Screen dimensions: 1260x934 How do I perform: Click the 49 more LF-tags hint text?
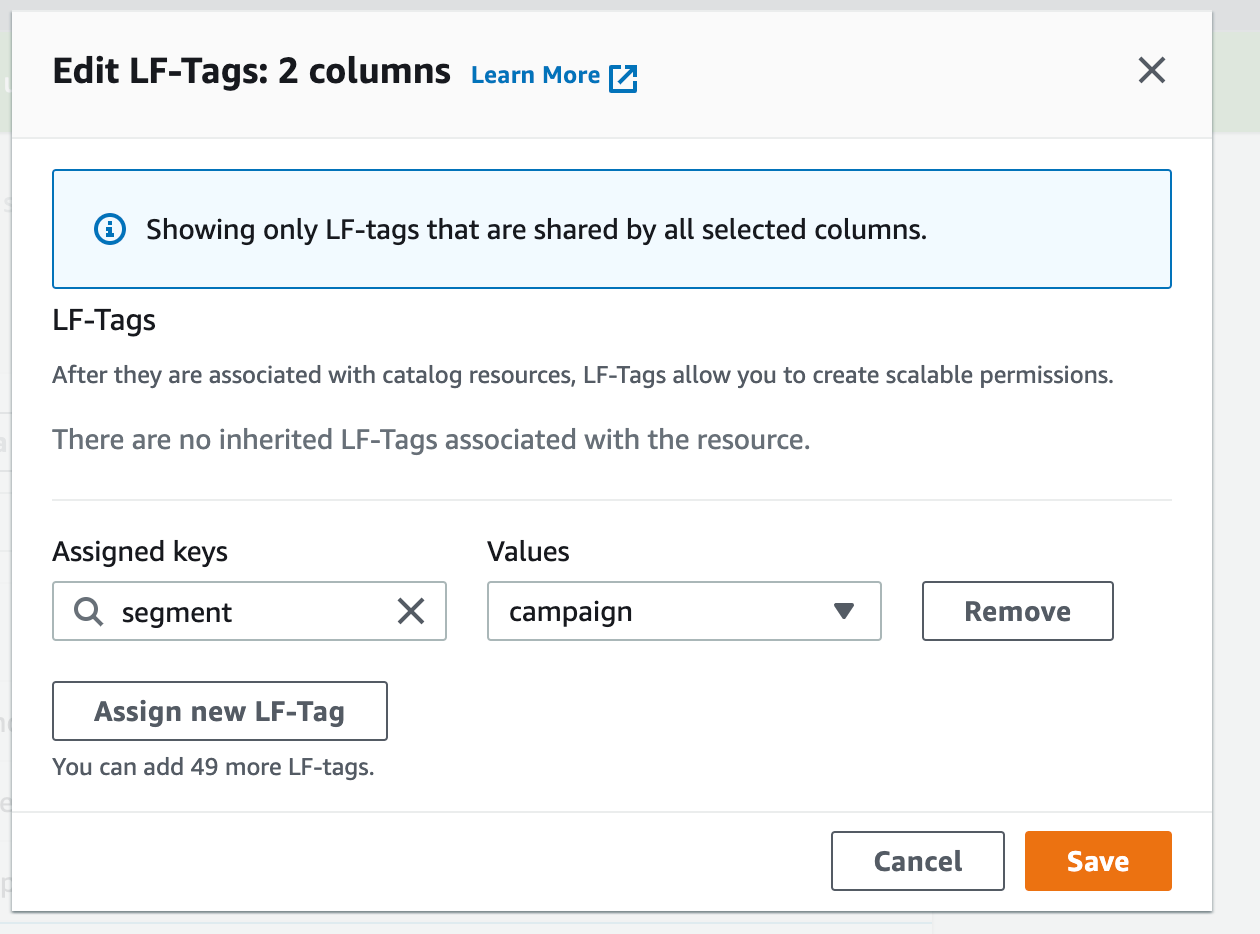(213, 768)
